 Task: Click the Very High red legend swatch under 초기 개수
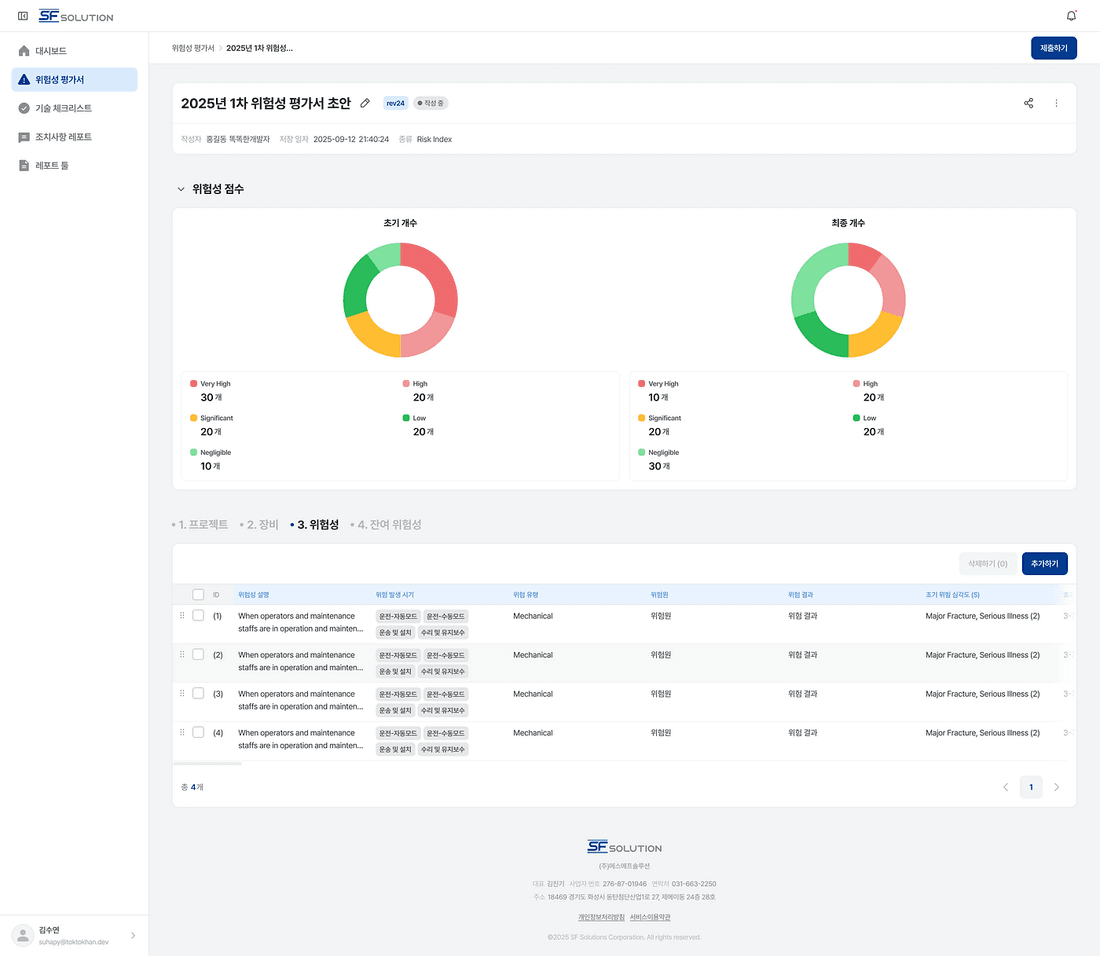194,384
